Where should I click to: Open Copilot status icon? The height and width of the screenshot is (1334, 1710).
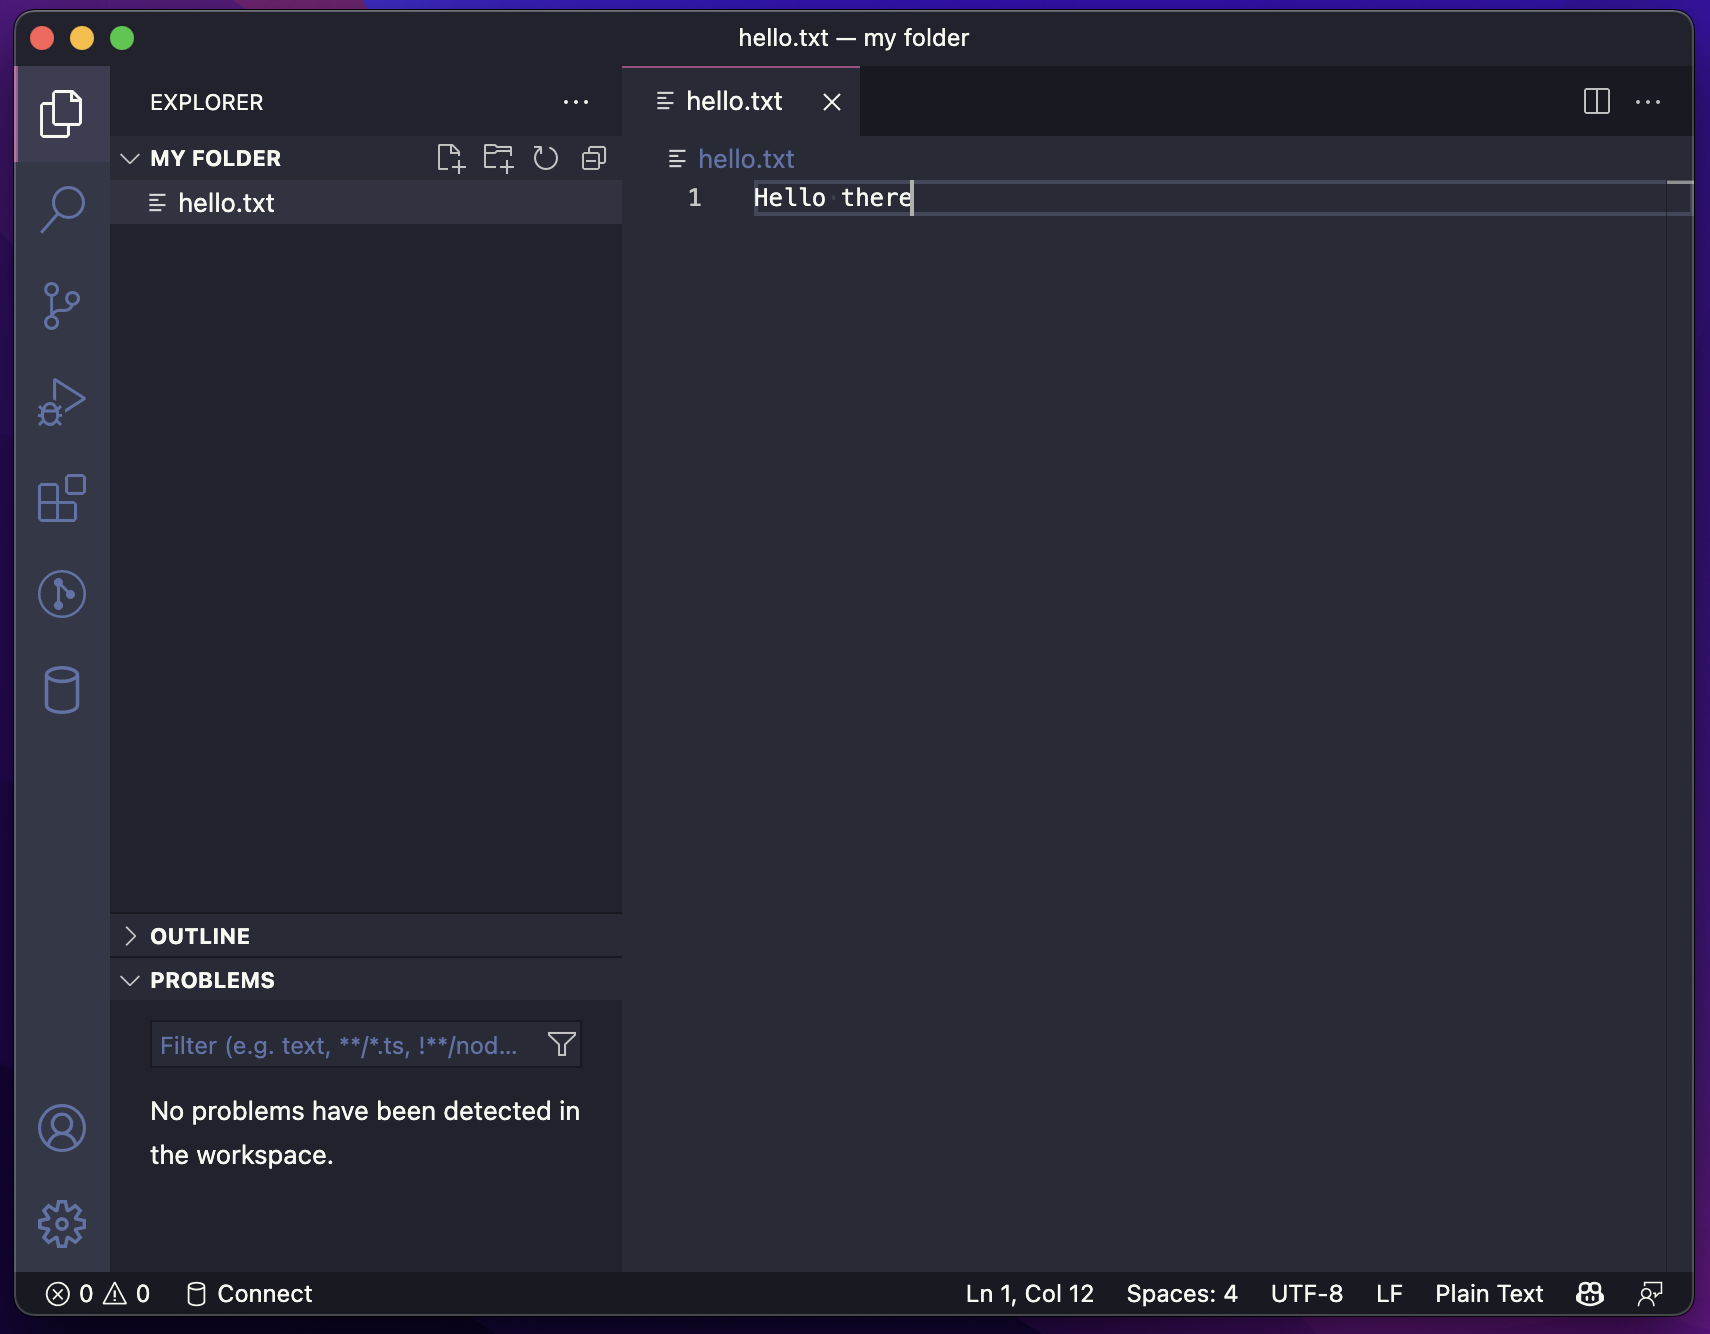pyautogui.click(x=1590, y=1294)
